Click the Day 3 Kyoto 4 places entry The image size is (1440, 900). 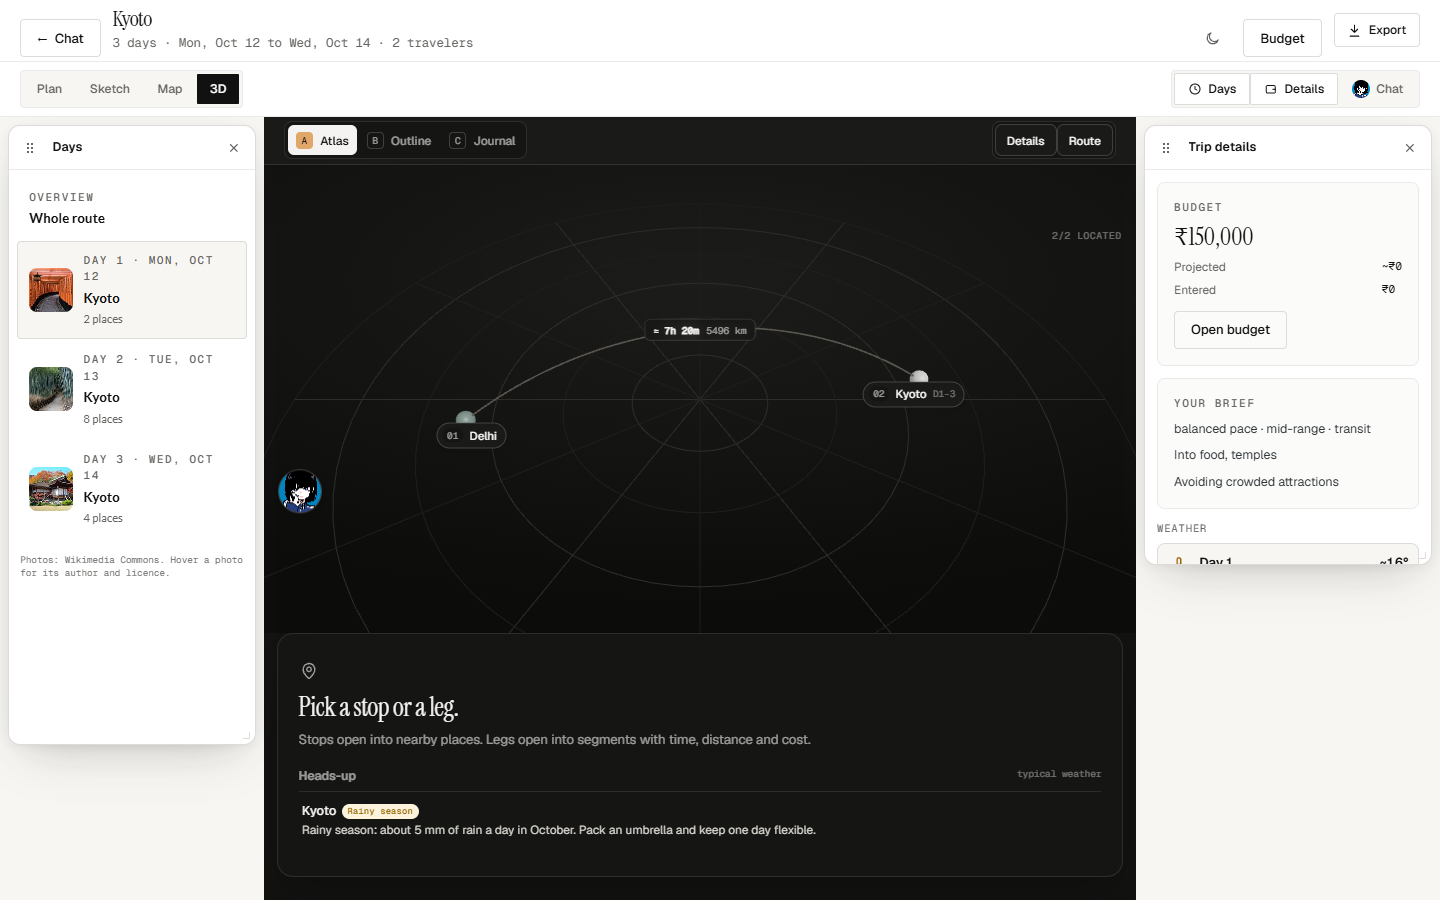(x=132, y=489)
